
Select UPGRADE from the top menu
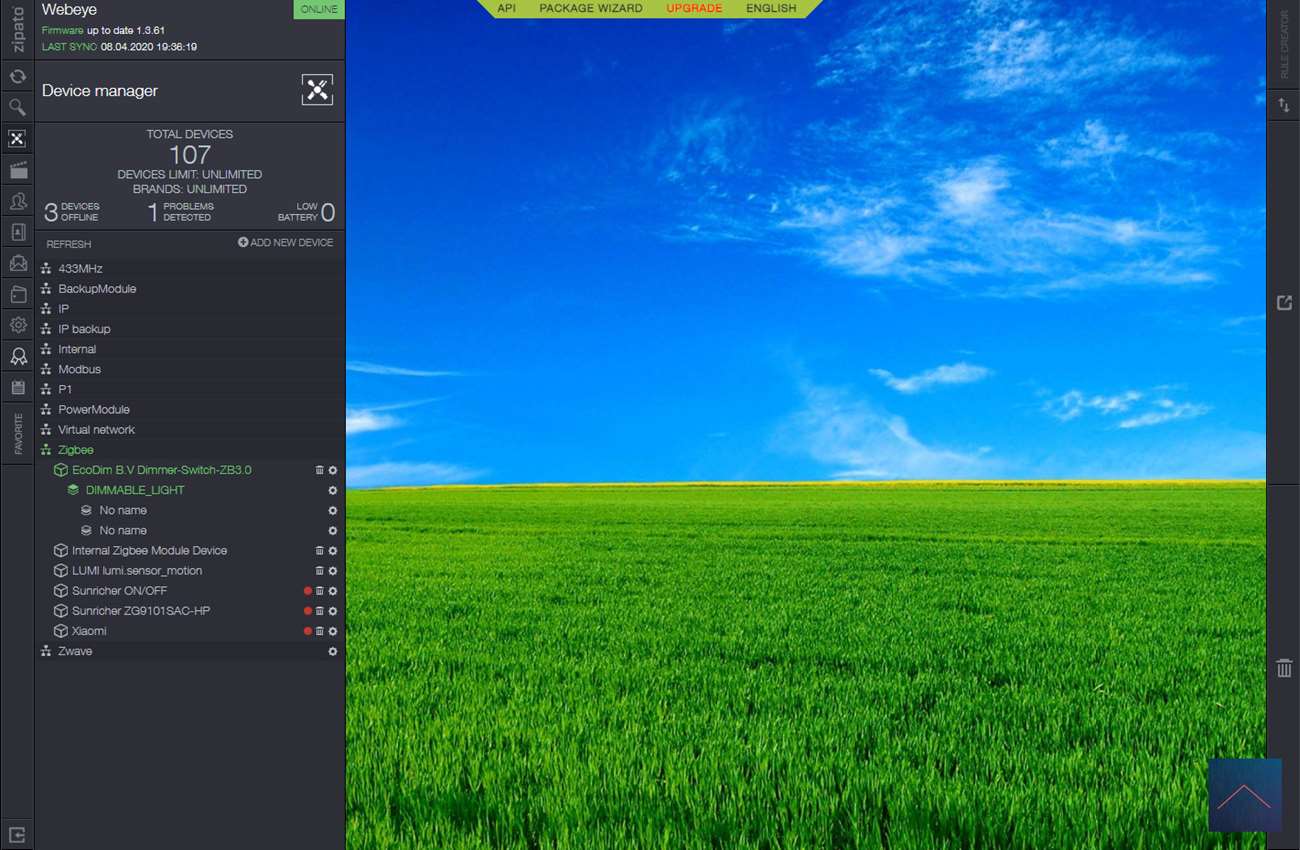click(x=694, y=8)
